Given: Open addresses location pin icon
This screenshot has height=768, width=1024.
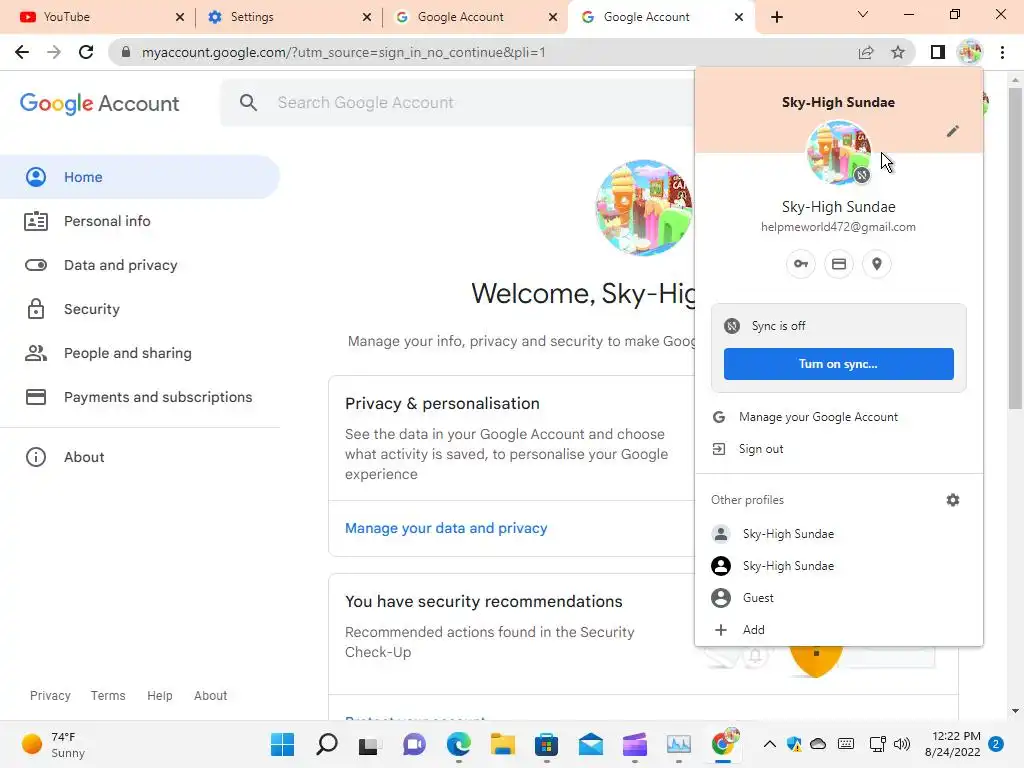Looking at the screenshot, I should (876, 264).
